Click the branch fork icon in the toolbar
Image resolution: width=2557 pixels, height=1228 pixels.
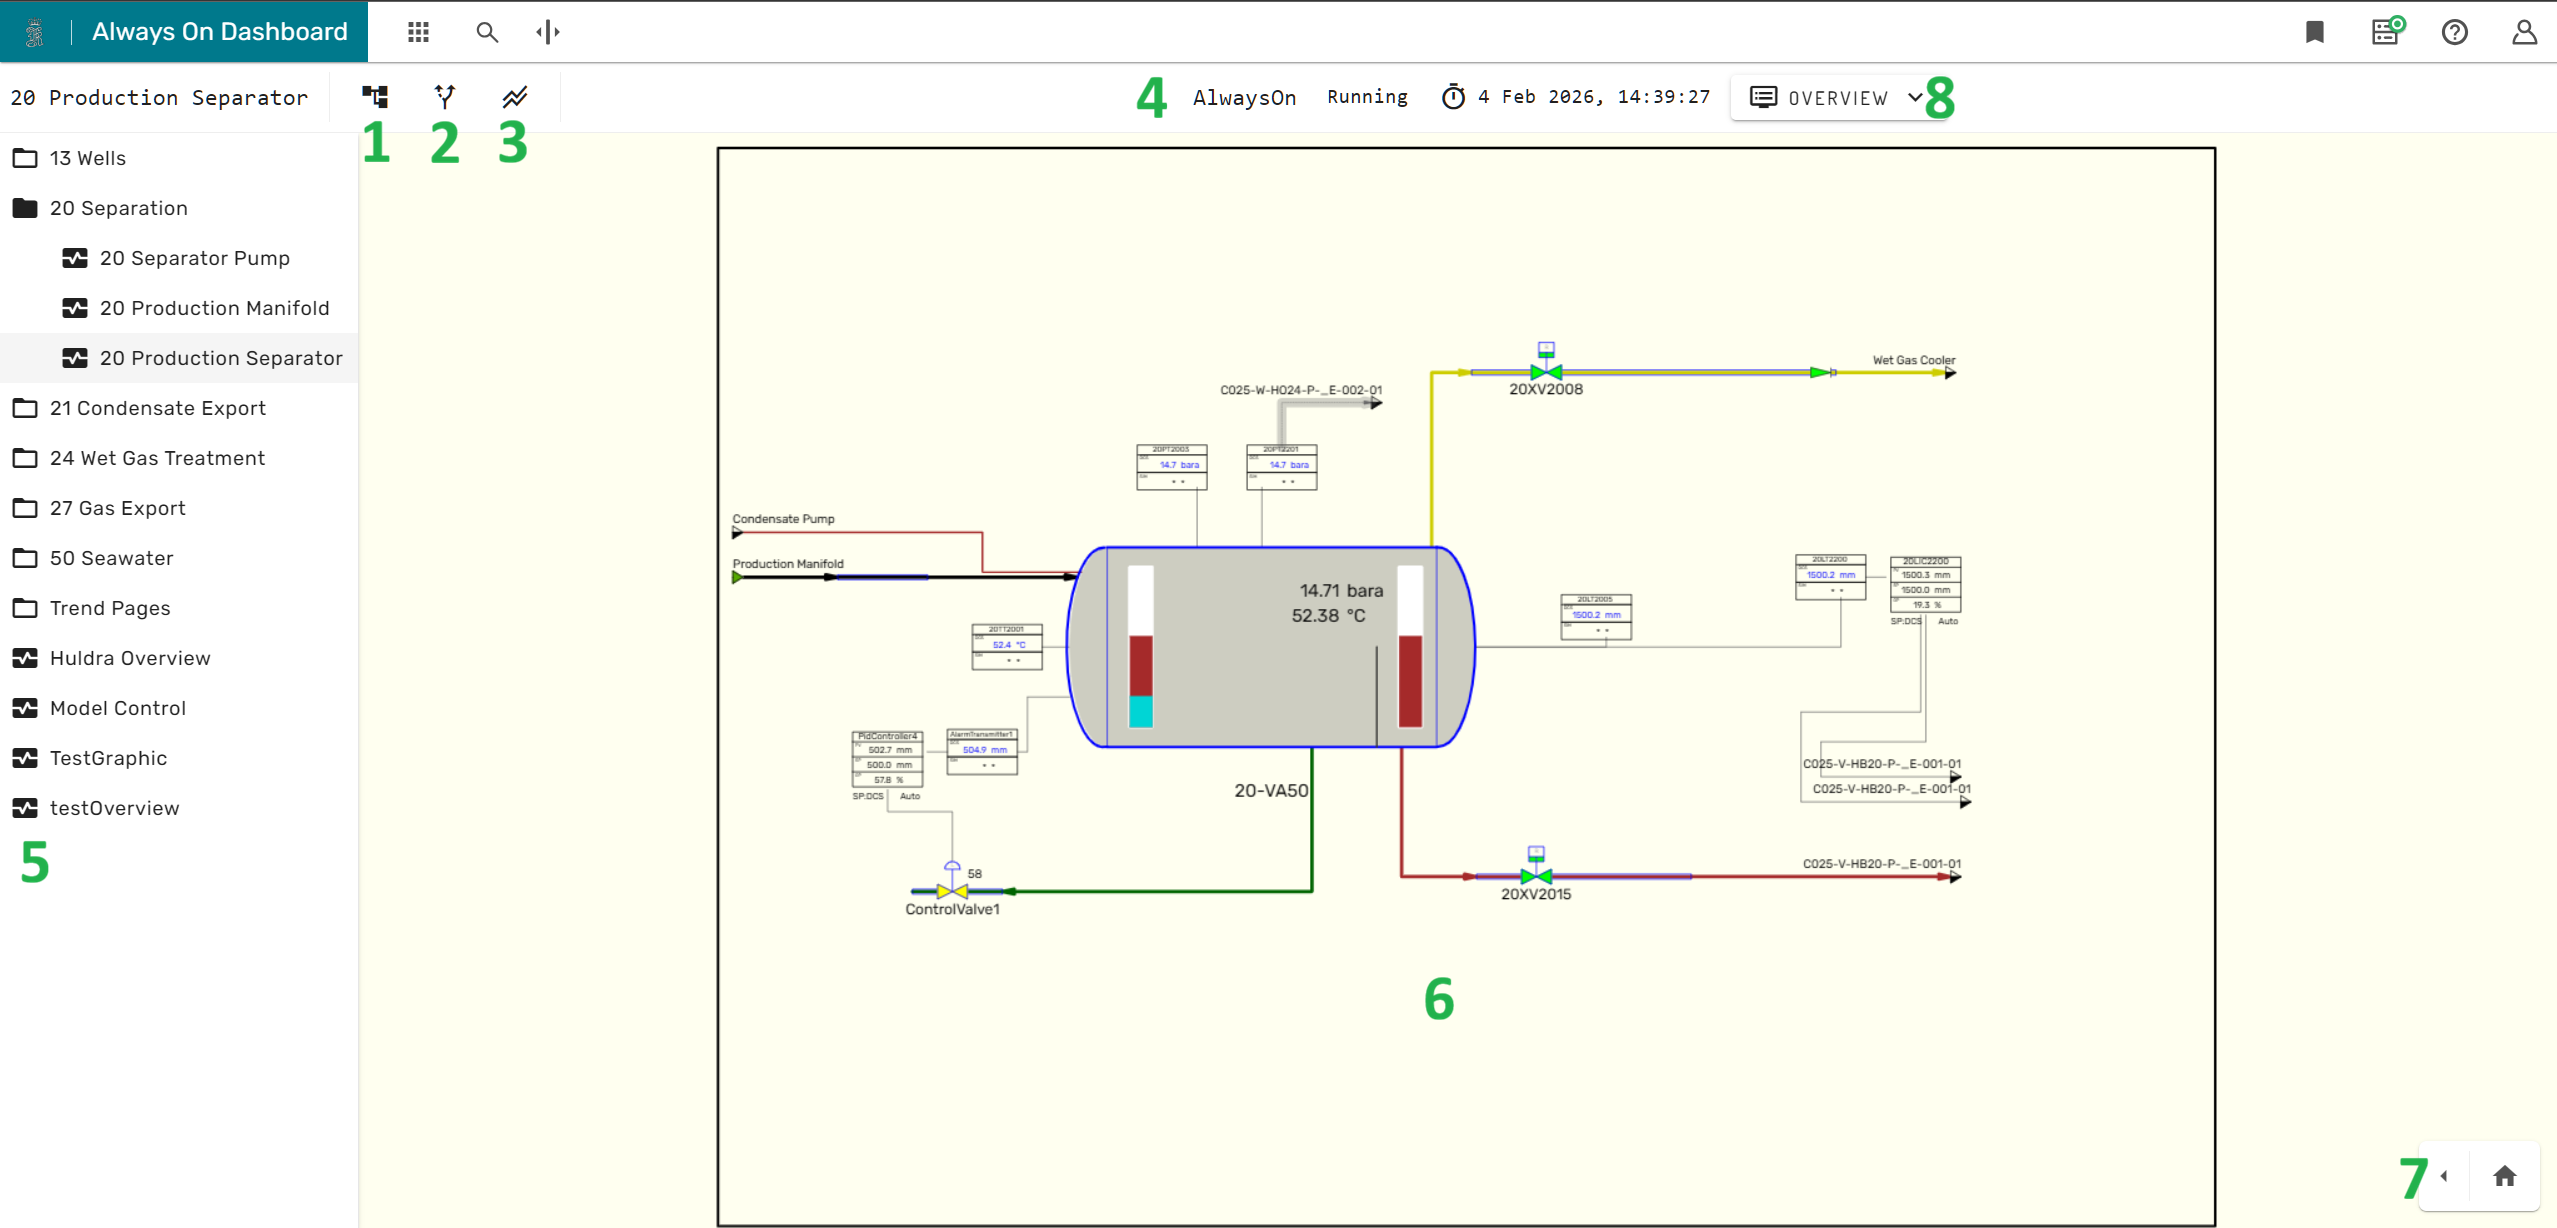(x=445, y=97)
